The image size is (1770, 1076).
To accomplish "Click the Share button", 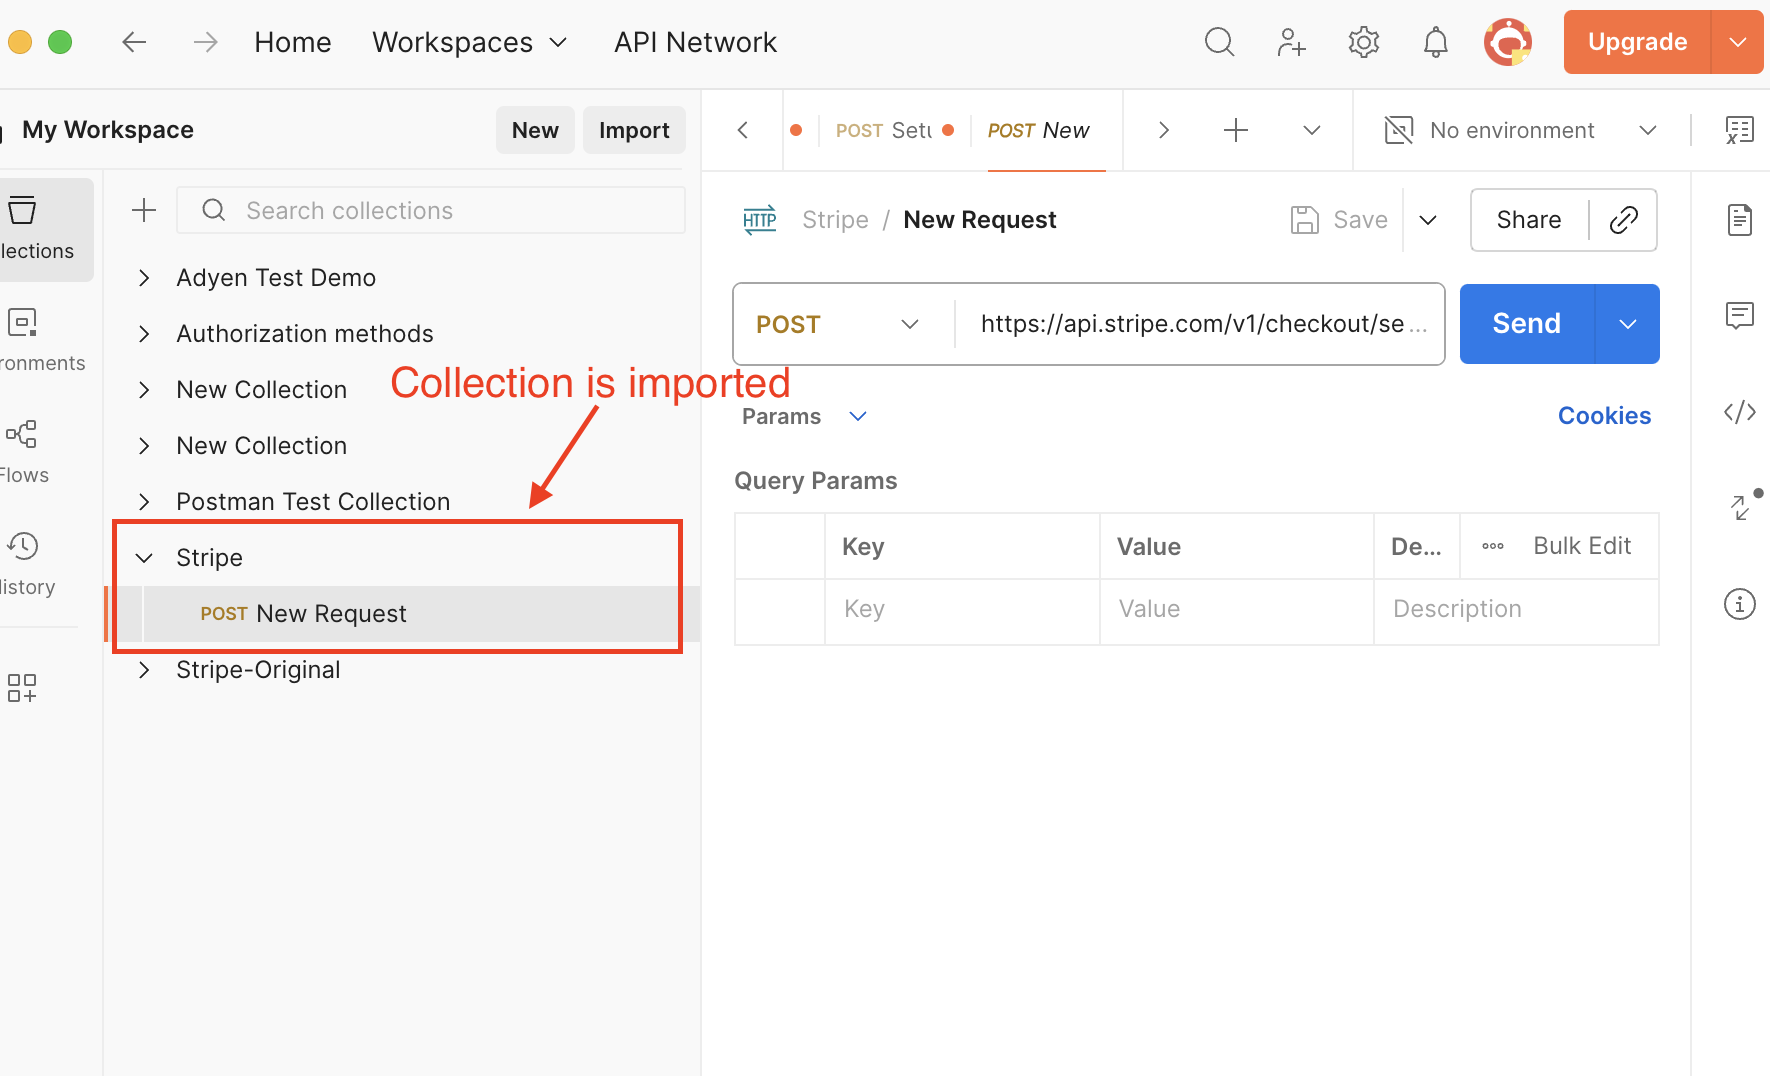I will click(1529, 220).
